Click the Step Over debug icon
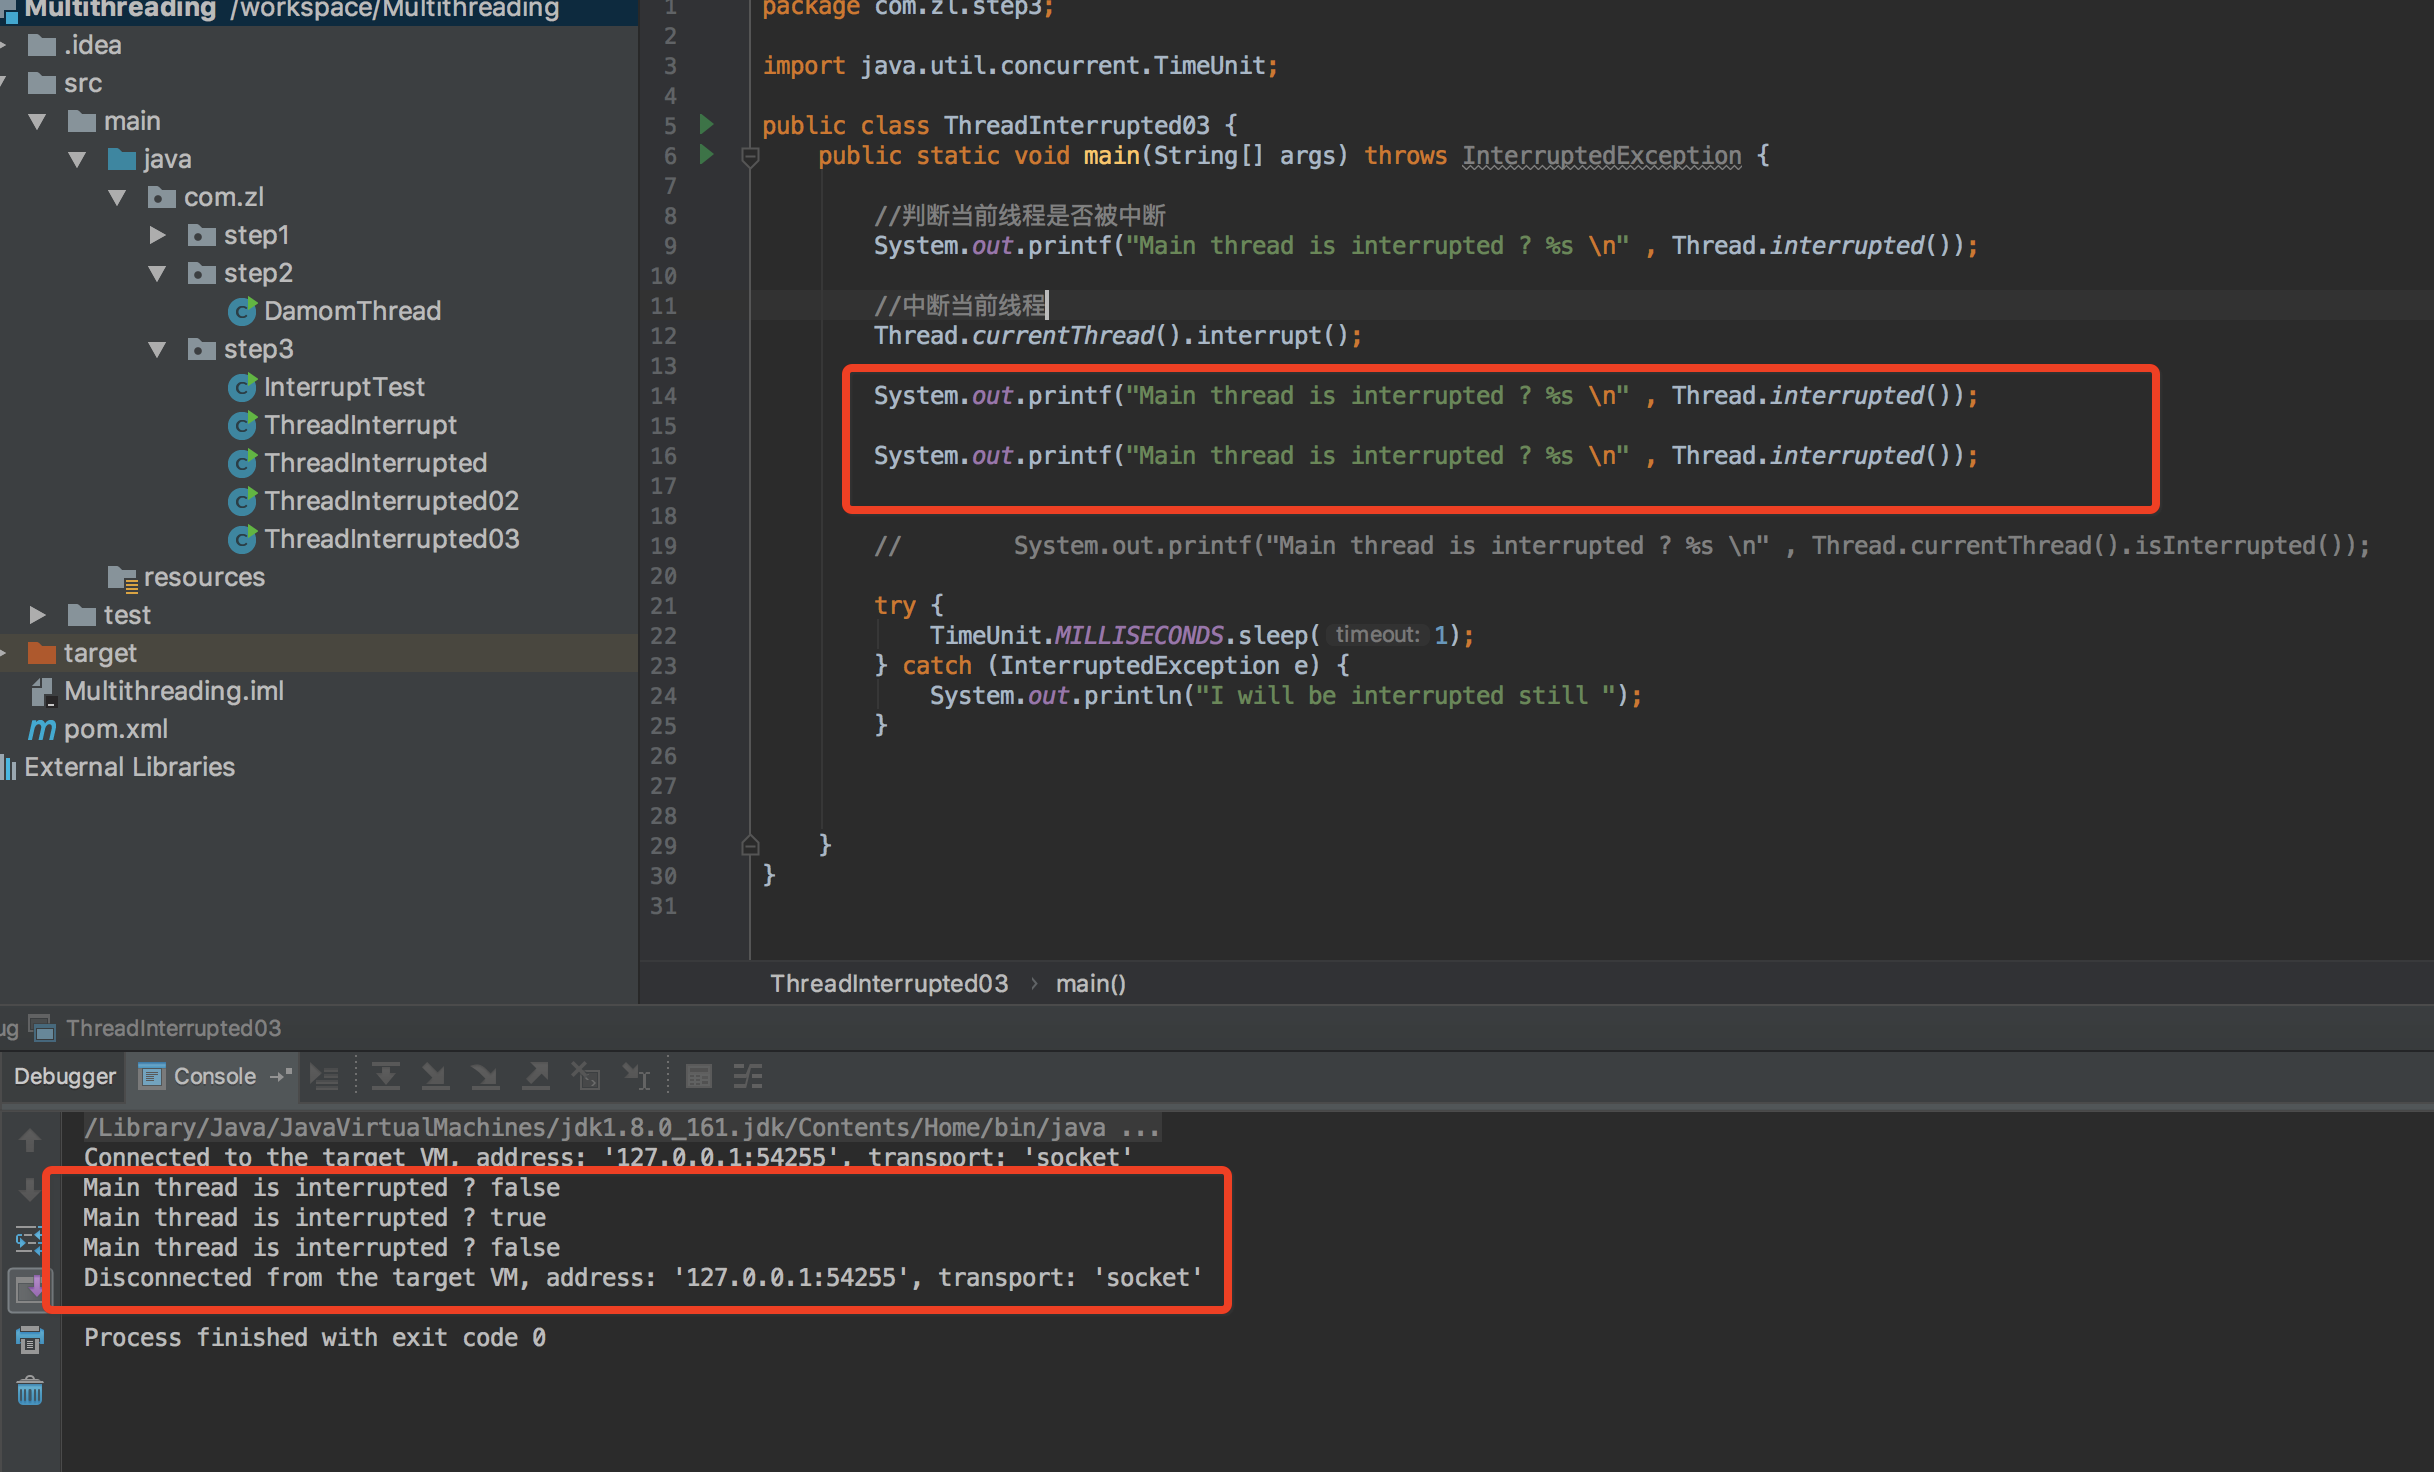The width and height of the screenshot is (2434, 1472). (385, 1076)
